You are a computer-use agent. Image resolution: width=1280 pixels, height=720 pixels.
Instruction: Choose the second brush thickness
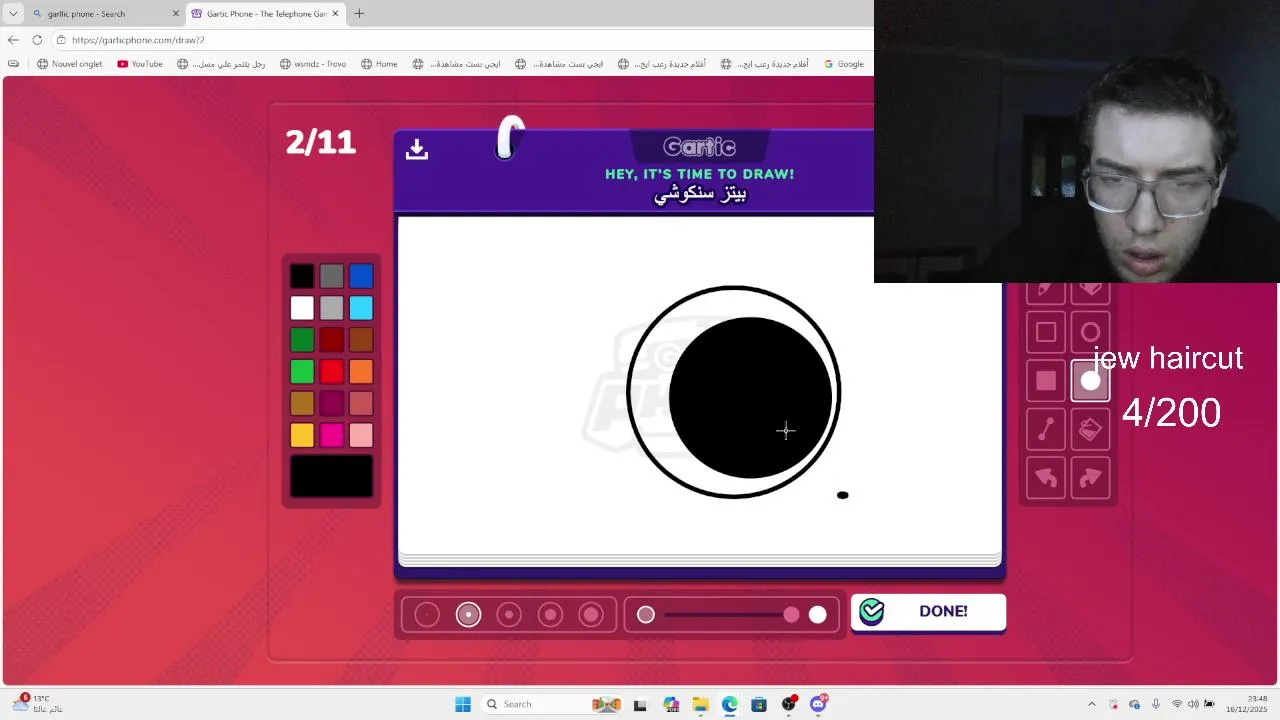point(468,615)
